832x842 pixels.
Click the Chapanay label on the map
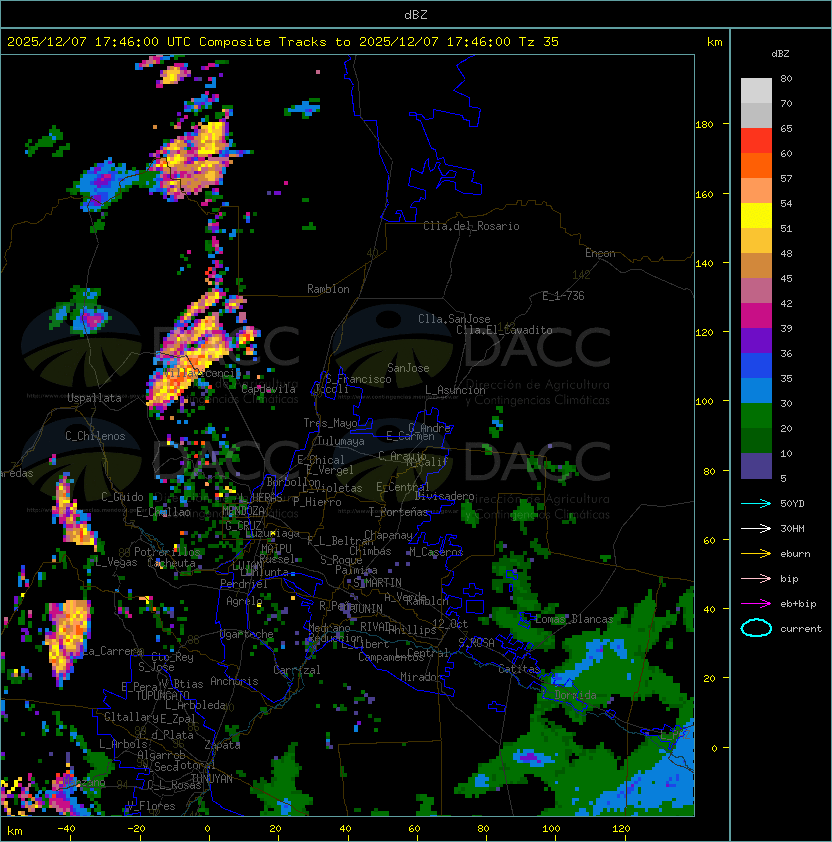(x=388, y=535)
